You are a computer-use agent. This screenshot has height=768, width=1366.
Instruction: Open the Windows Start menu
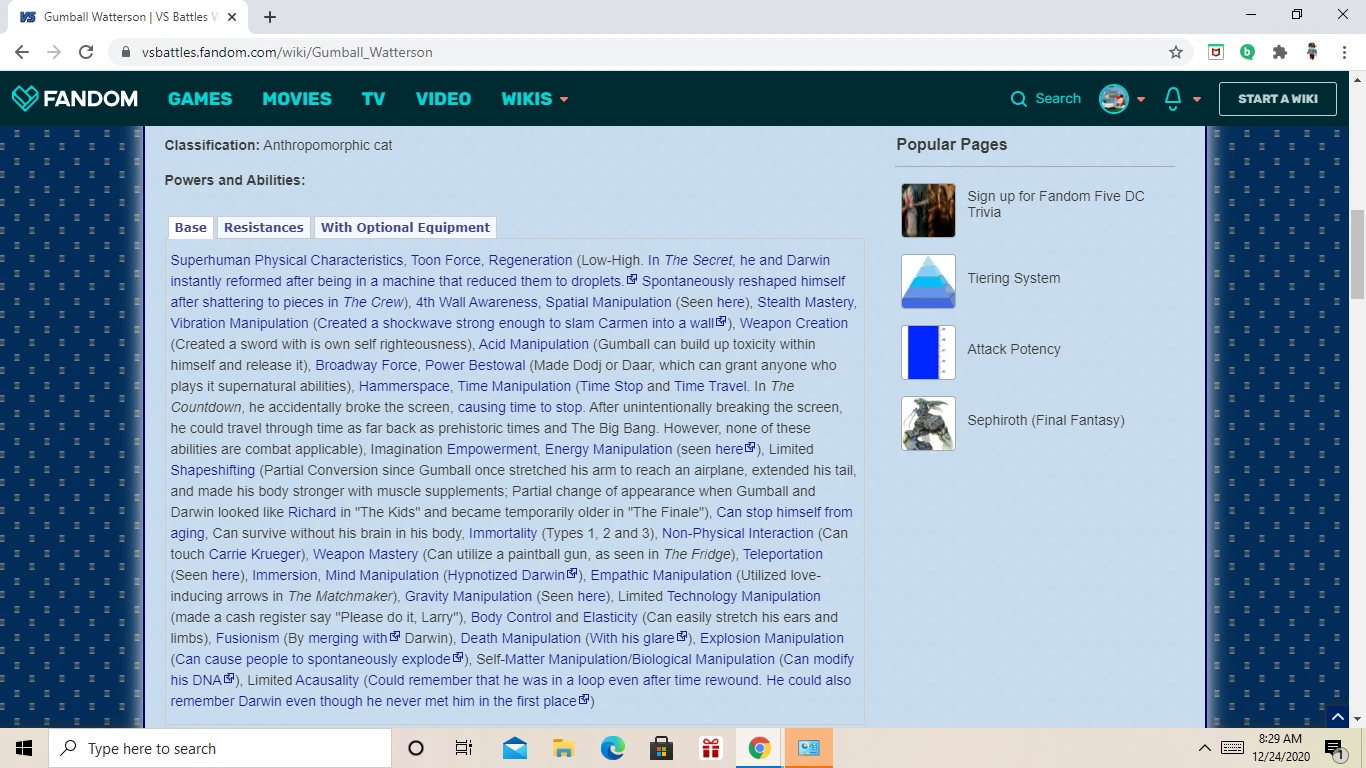click(24, 748)
